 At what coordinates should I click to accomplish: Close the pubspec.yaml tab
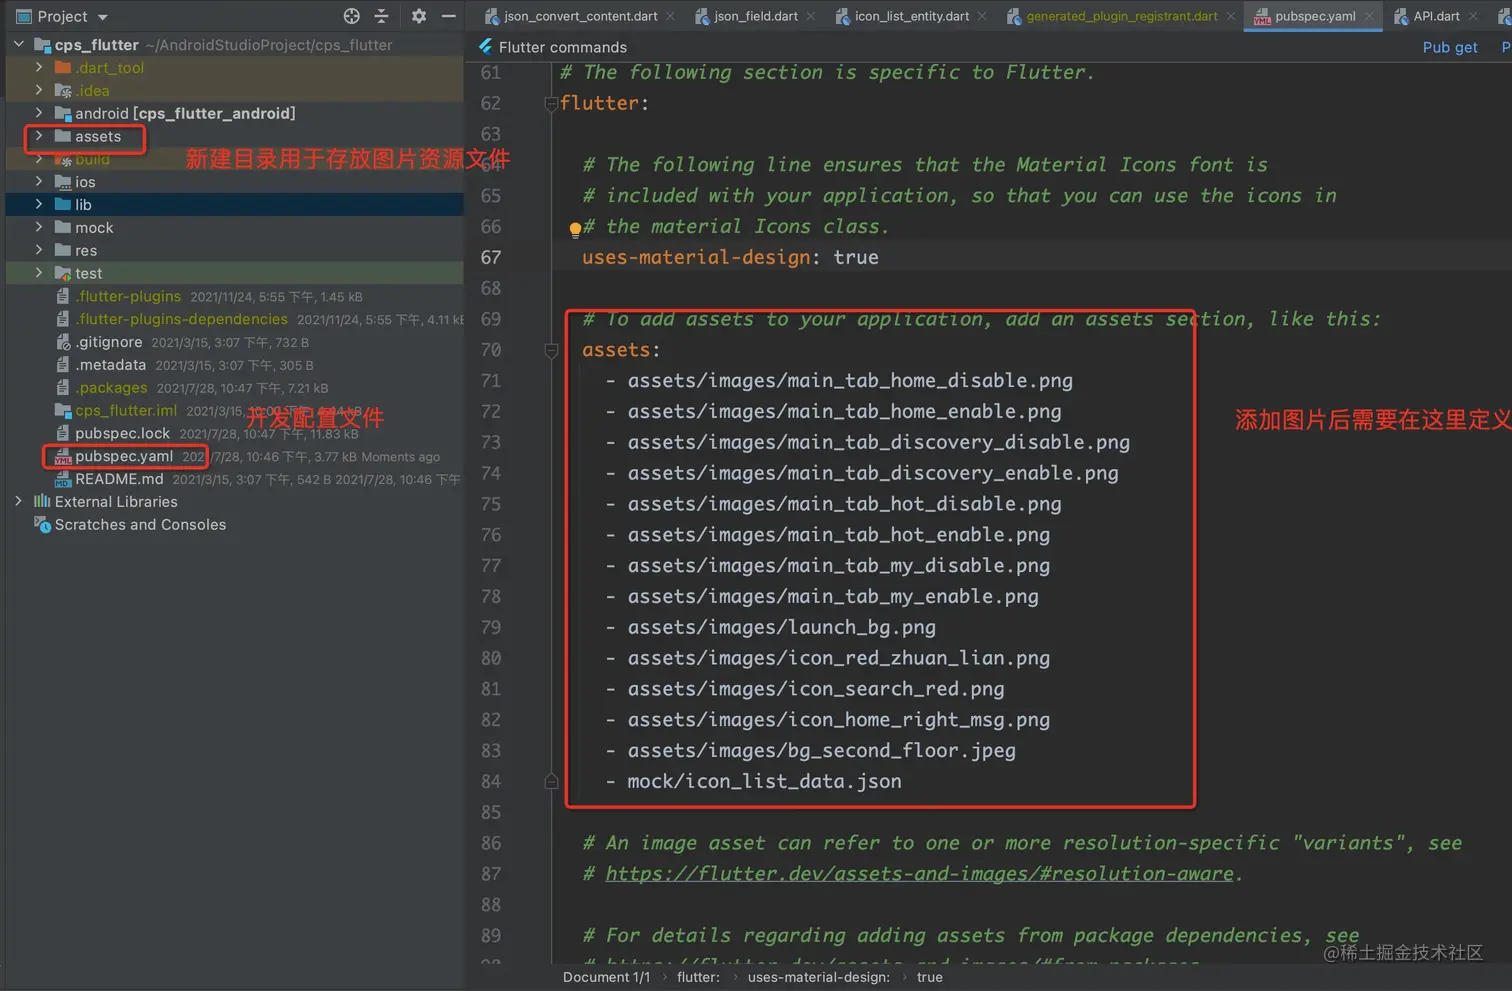(x=1369, y=16)
